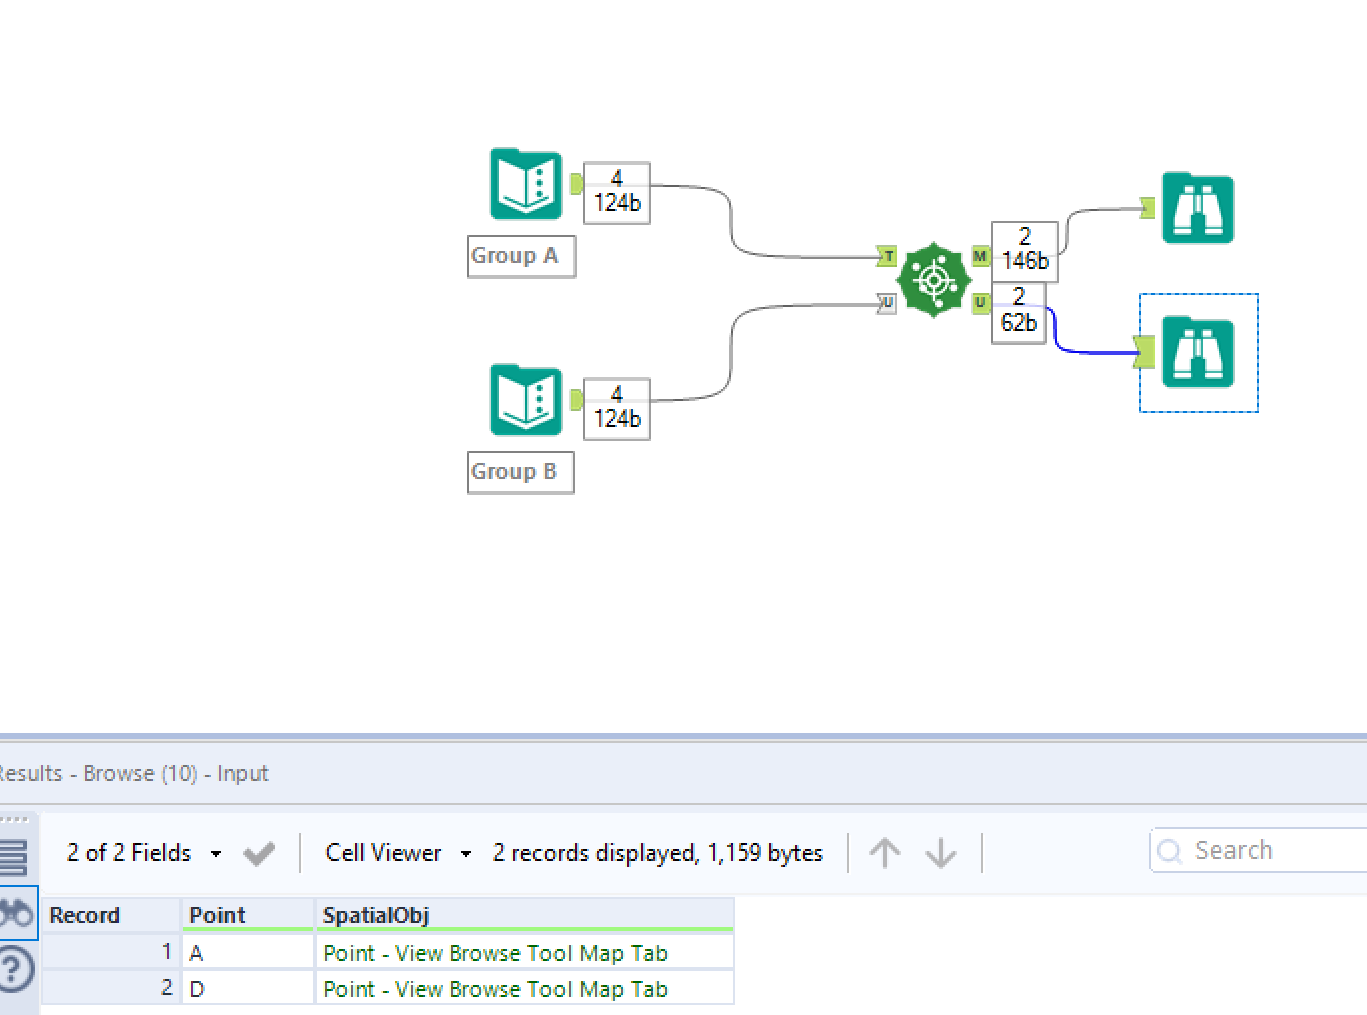
Task: Click '2 records displayed, 1,159 bytes' status text
Action: (x=658, y=853)
